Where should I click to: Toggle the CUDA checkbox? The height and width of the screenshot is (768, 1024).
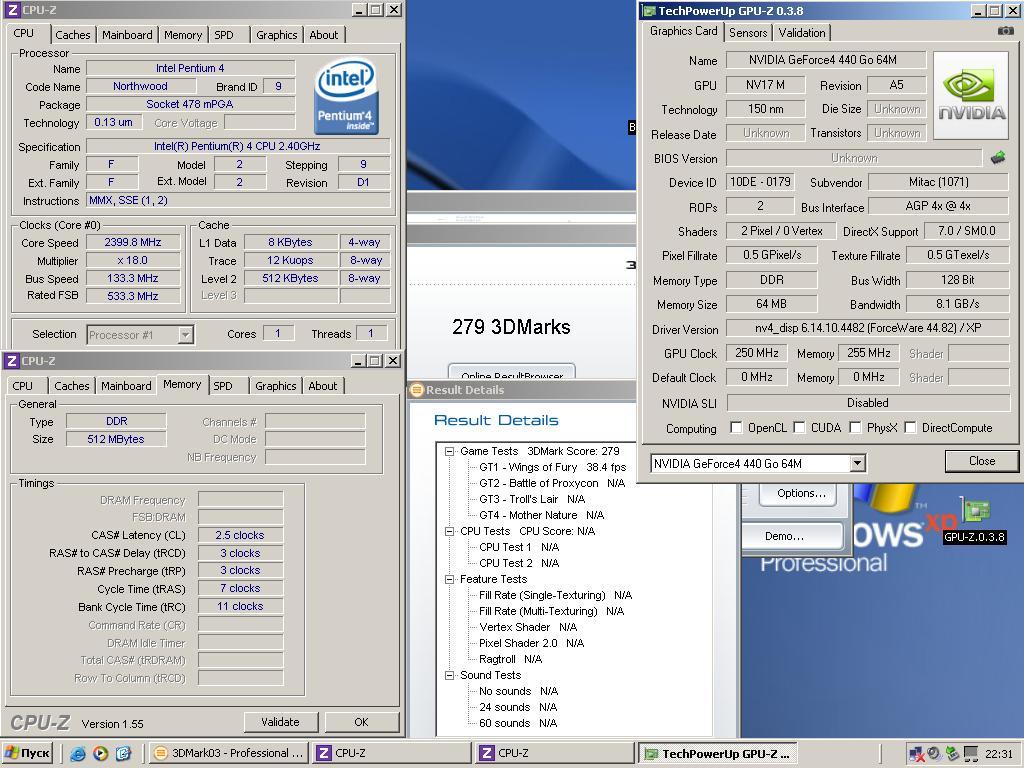799,427
